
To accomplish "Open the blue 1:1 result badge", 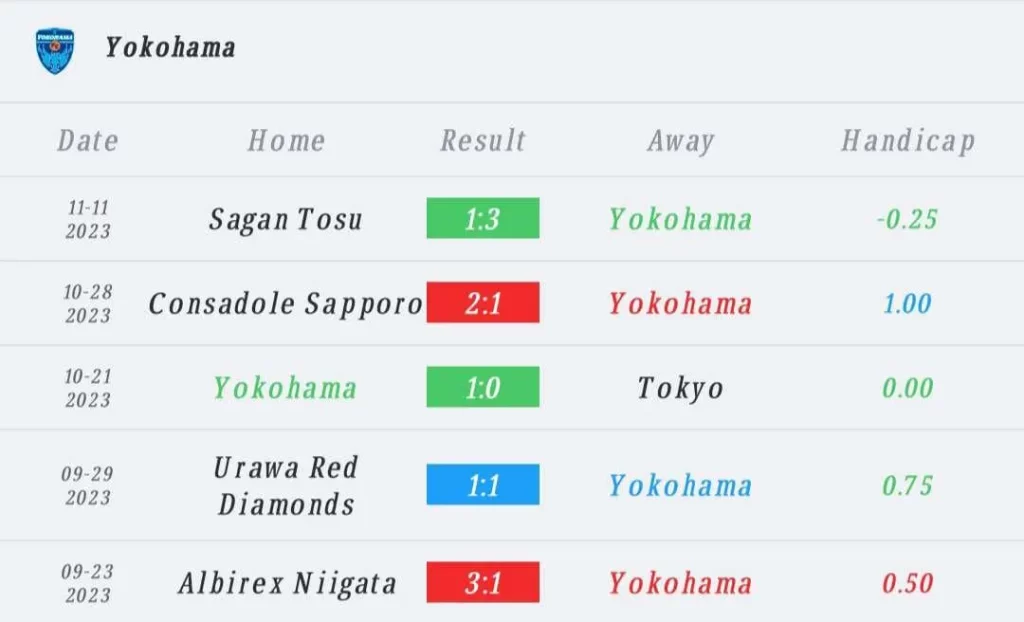I will pyautogui.click(x=483, y=484).
